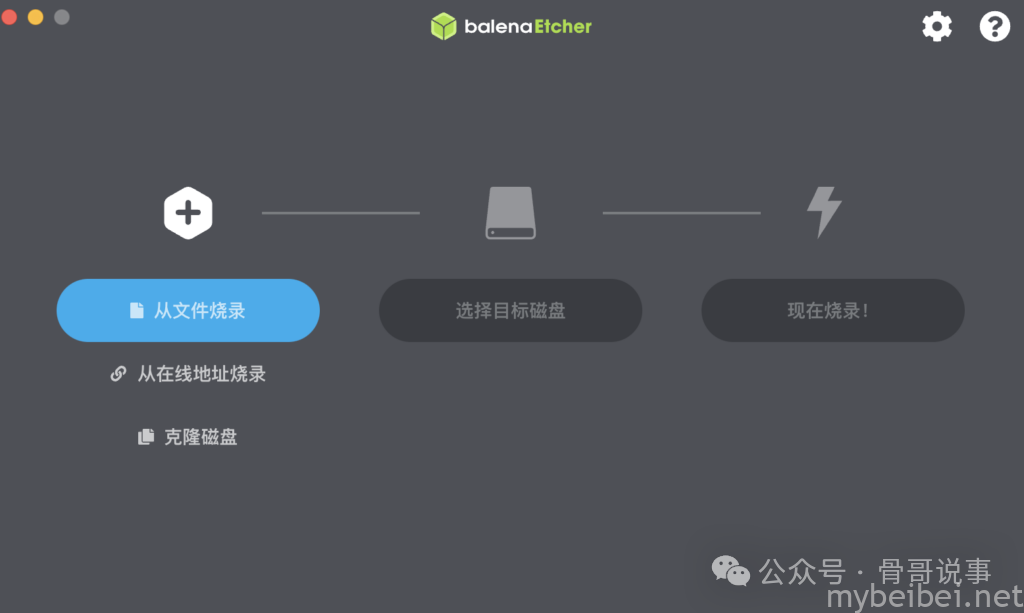Close the window with red button
The height and width of the screenshot is (613, 1024).
(x=9, y=17)
